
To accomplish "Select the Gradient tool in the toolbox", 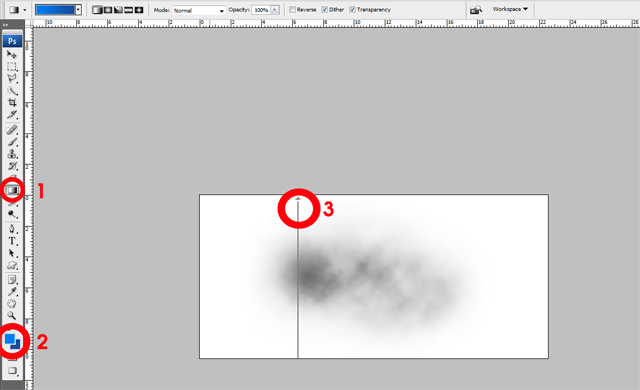I will click(x=12, y=190).
